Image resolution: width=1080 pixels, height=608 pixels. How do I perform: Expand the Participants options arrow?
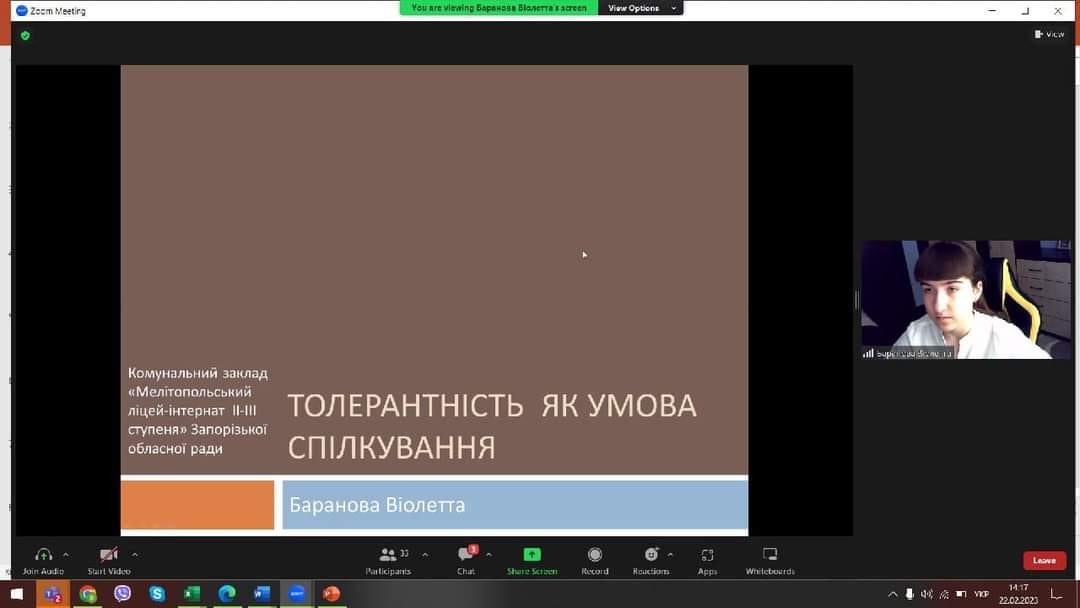425,554
